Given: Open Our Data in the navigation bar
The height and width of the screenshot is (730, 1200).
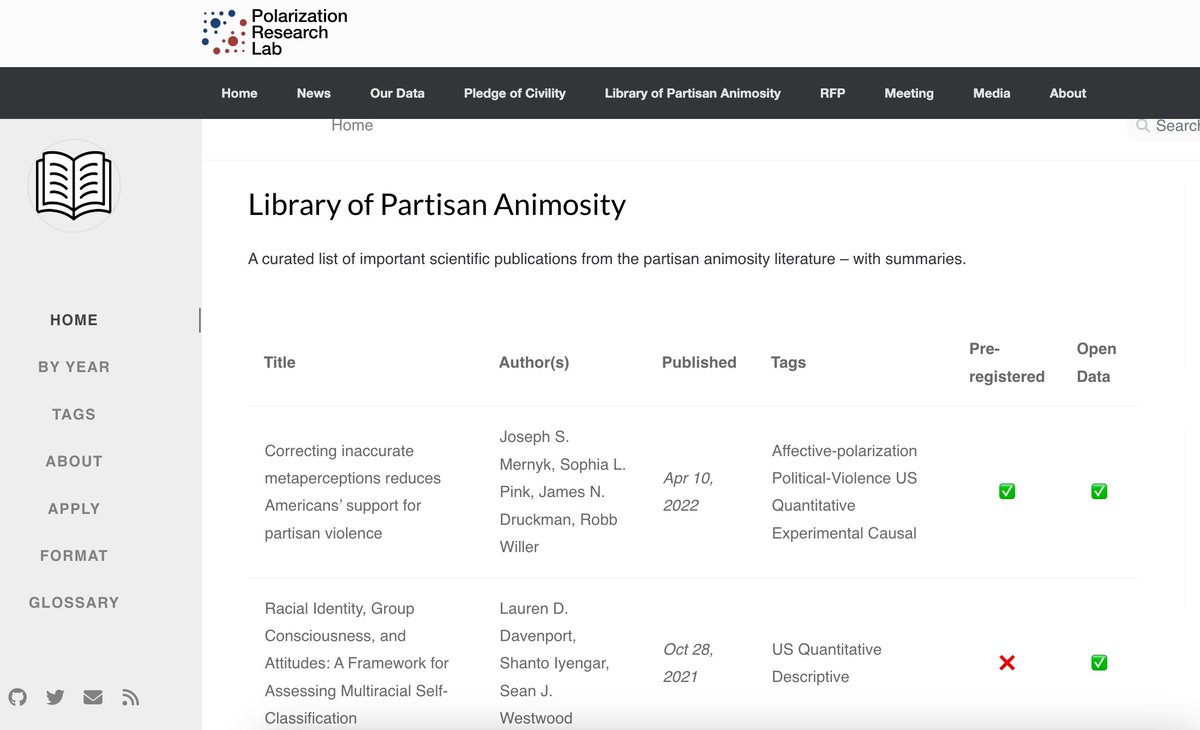Looking at the screenshot, I should [x=397, y=93].
